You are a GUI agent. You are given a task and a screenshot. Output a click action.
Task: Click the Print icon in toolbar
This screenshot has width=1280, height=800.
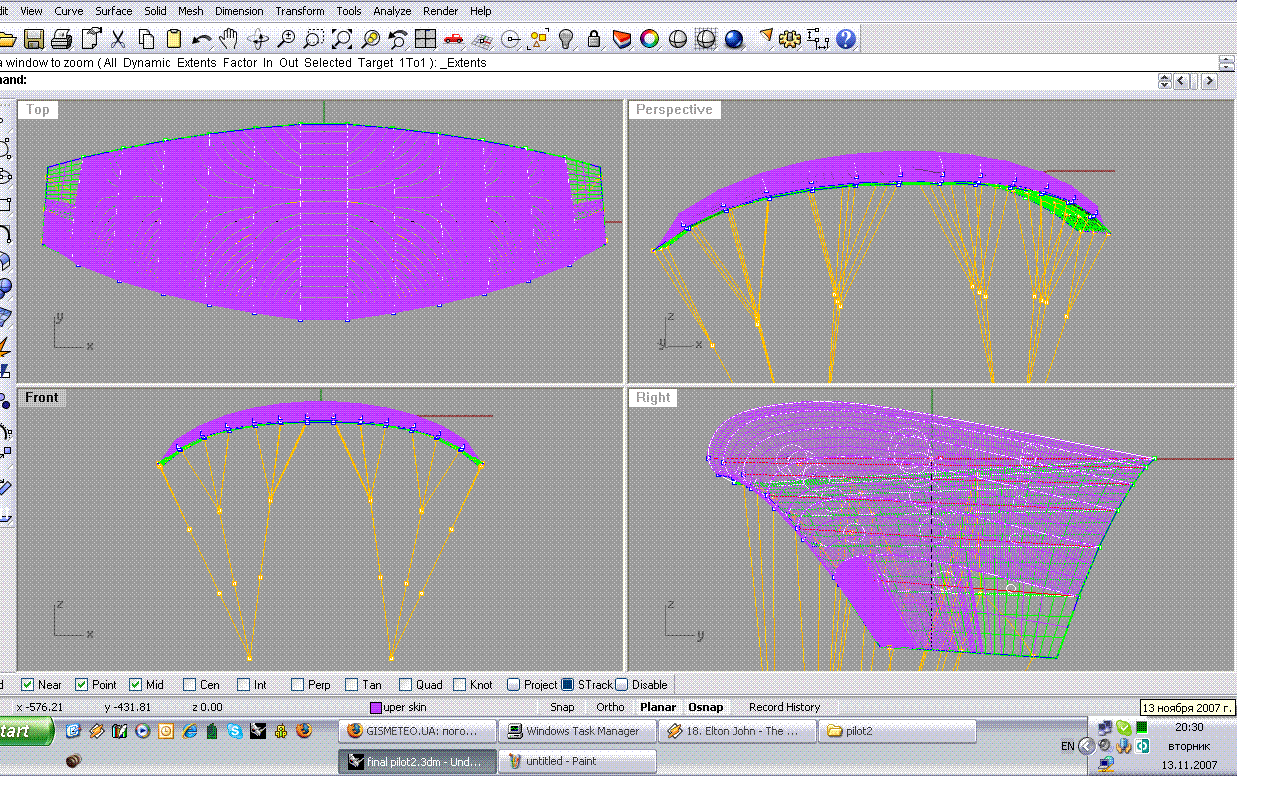61,40
